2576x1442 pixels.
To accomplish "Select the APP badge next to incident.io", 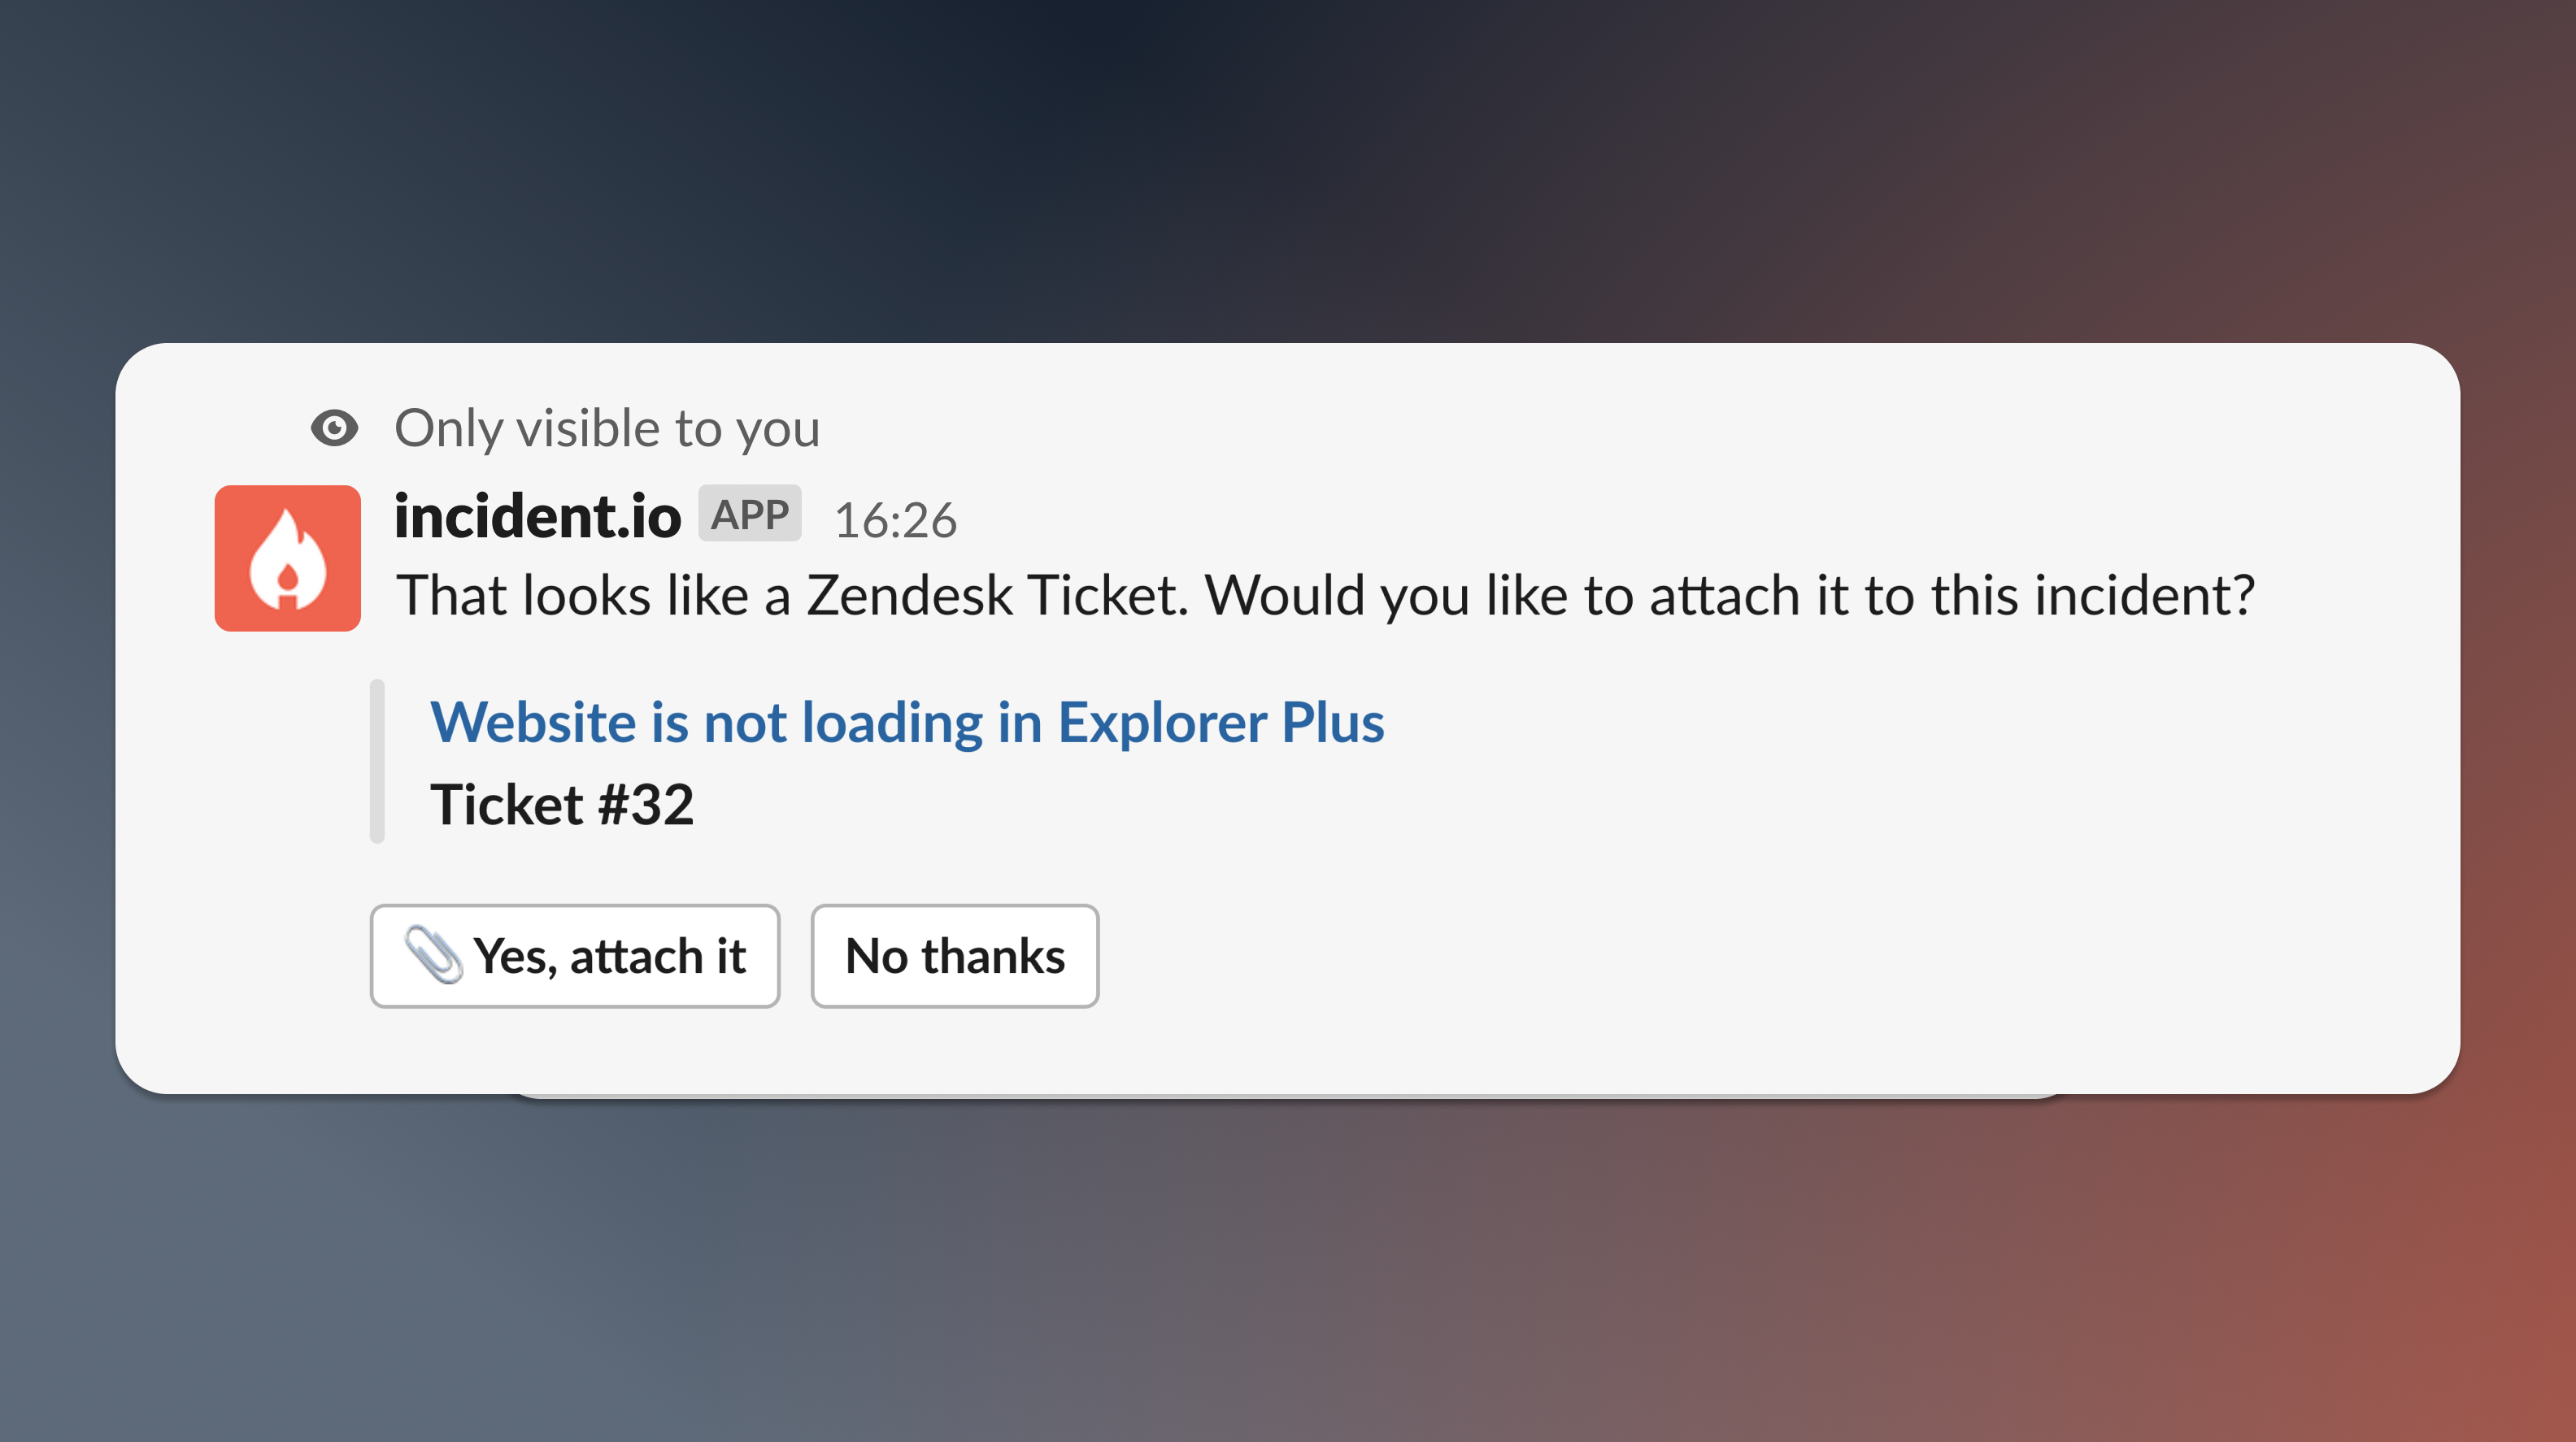I will click(x=749, y=514).
